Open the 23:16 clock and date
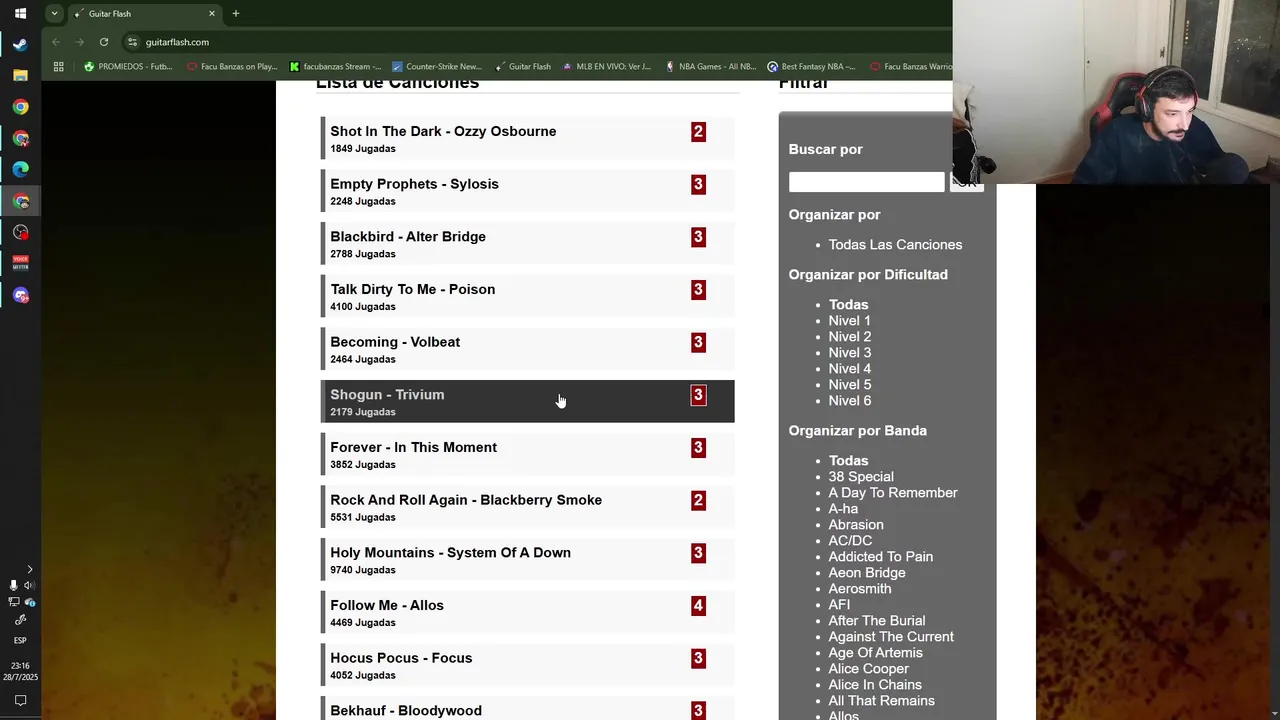 point(20,671)
